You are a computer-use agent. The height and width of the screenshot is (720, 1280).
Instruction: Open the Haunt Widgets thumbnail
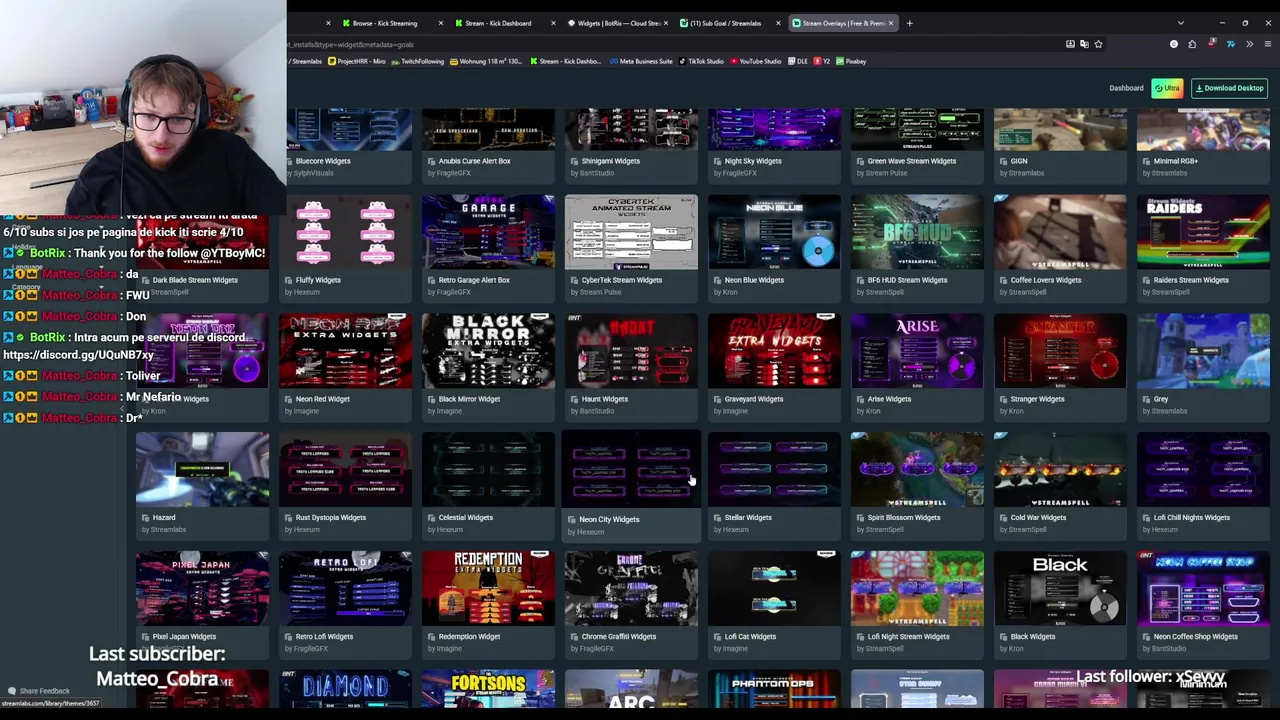[631, 351]
